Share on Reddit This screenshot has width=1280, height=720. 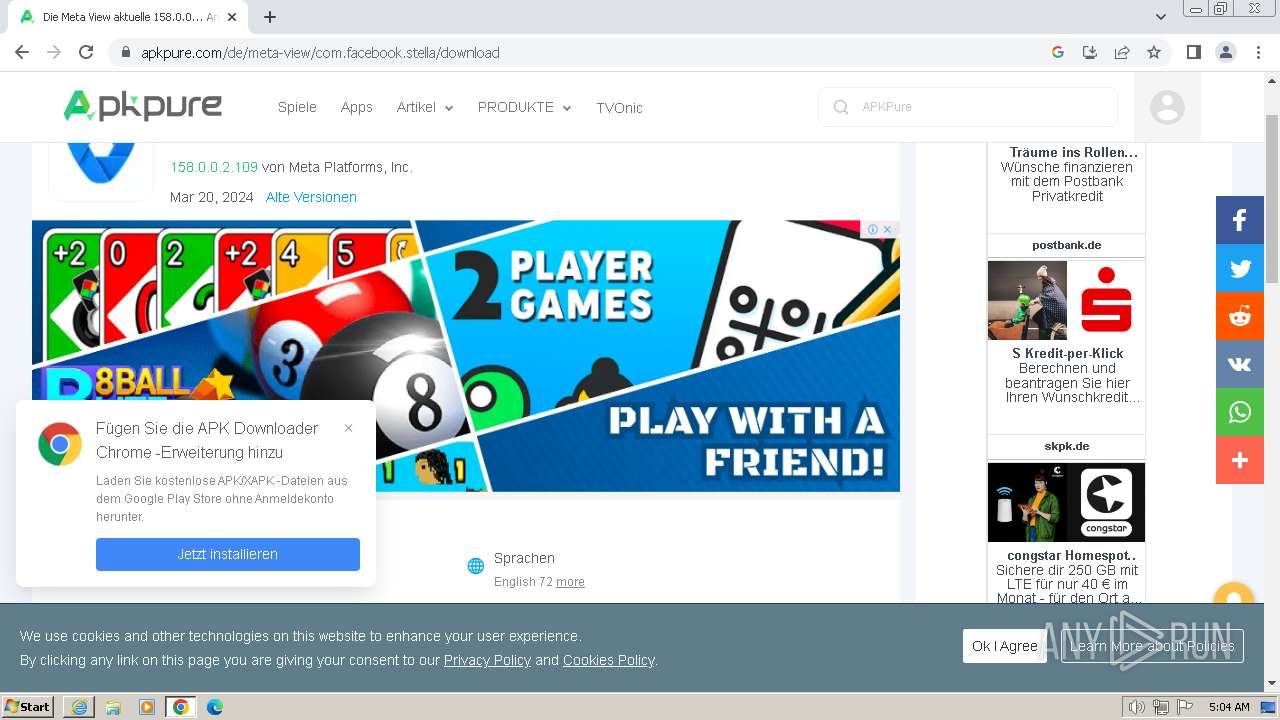pyautogui.click(x=1240, y=316)
